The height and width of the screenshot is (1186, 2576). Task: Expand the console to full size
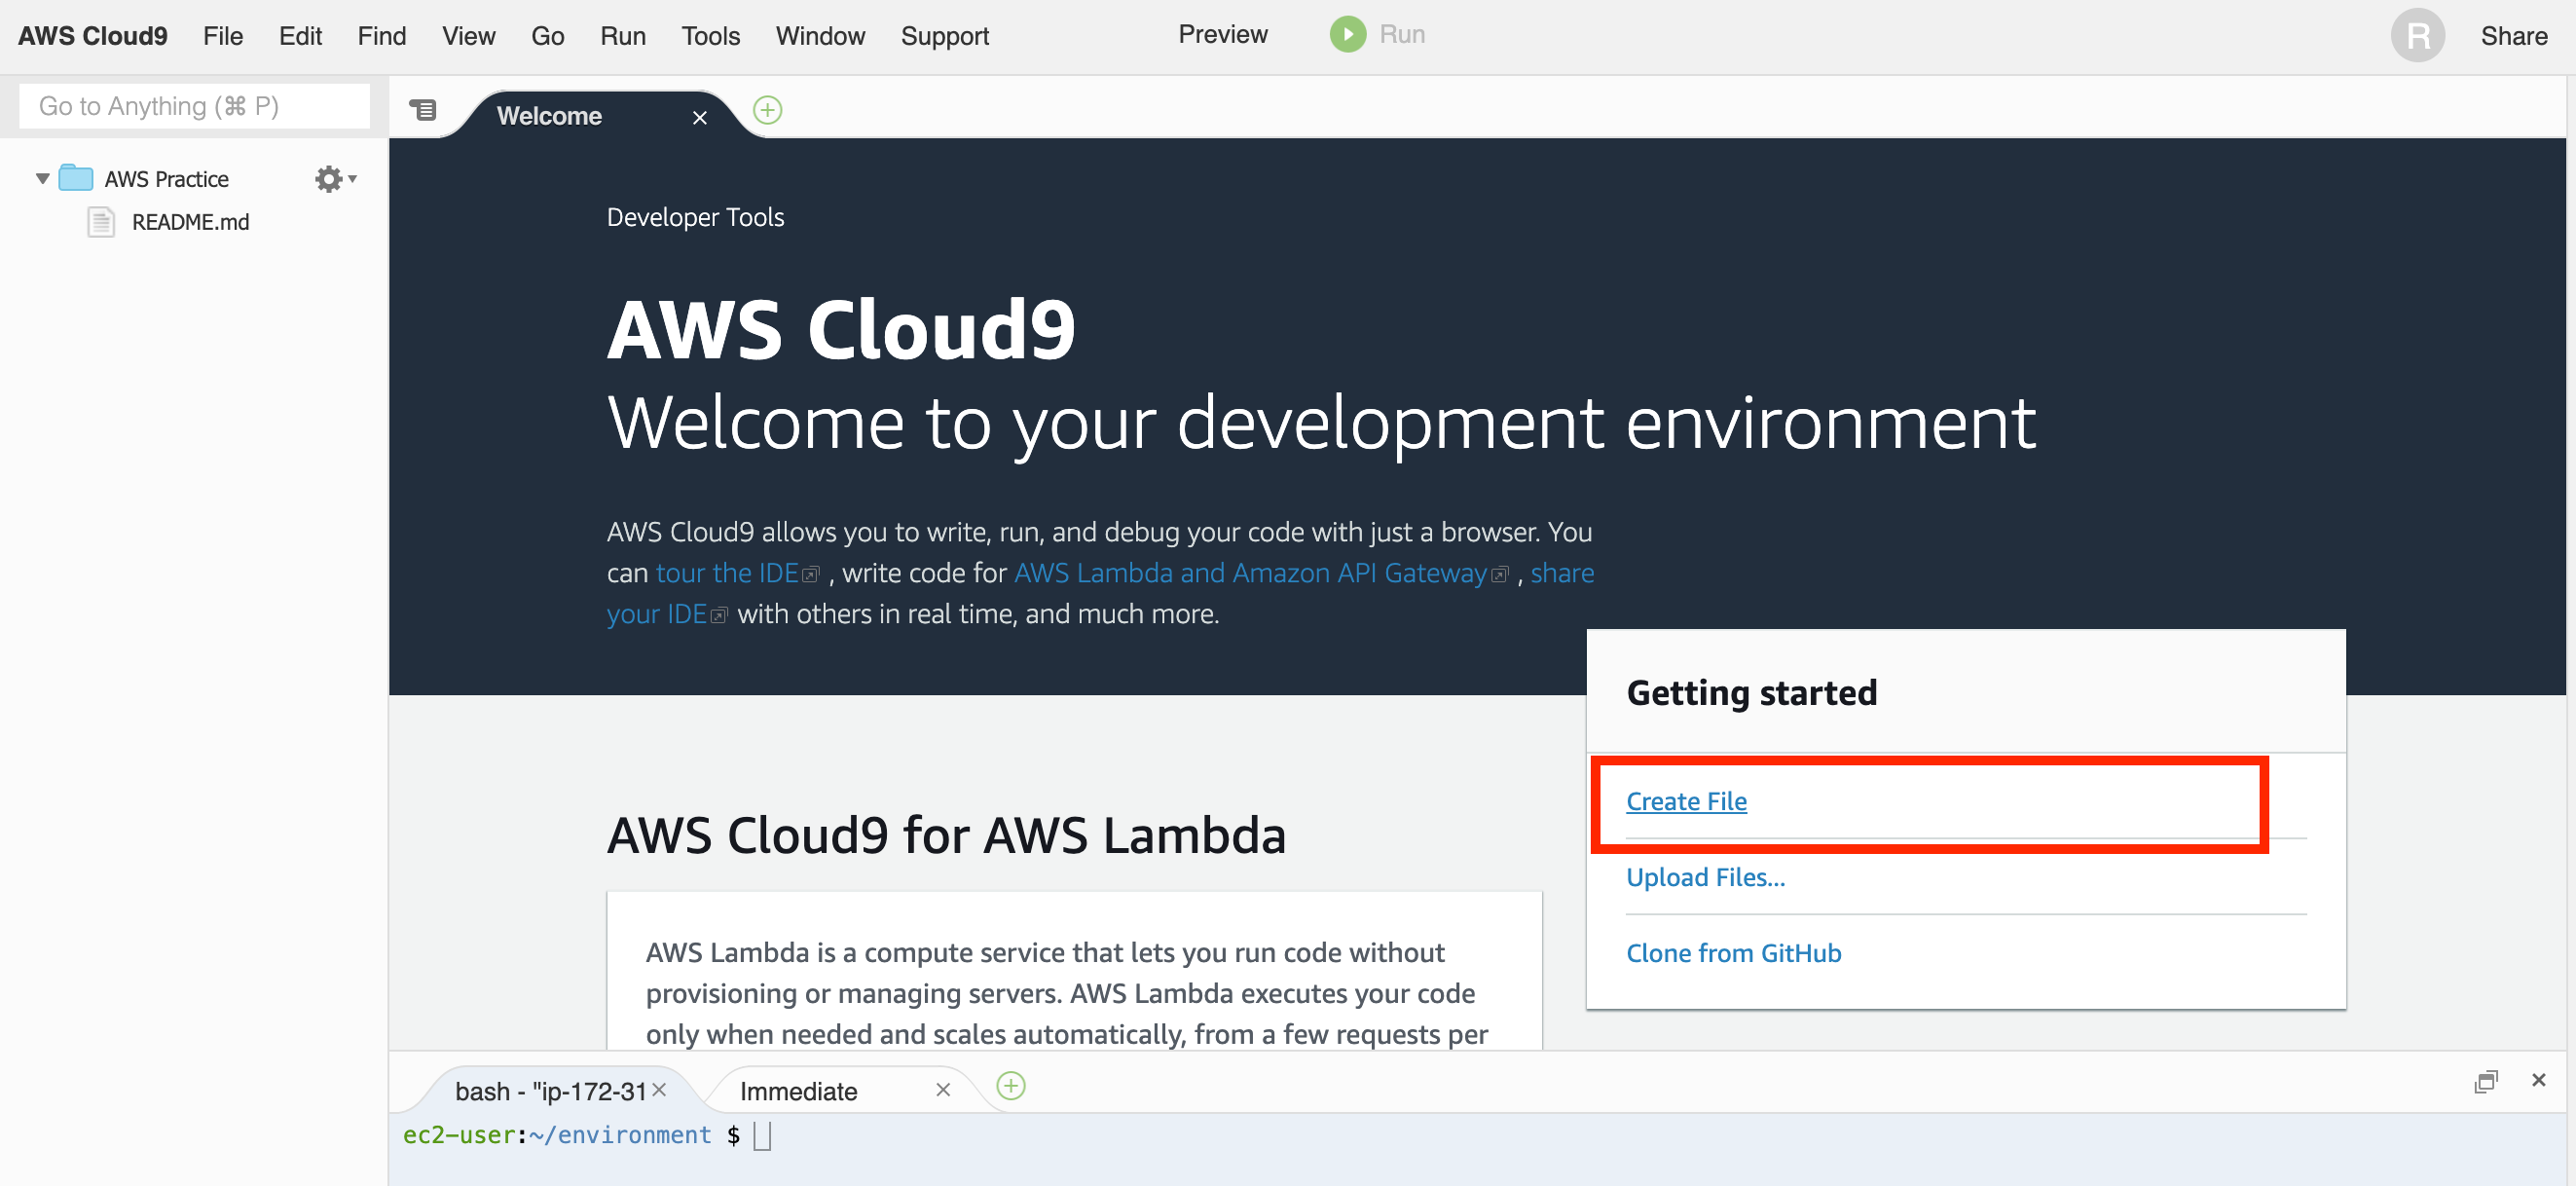click(x=2487, y=1081)
